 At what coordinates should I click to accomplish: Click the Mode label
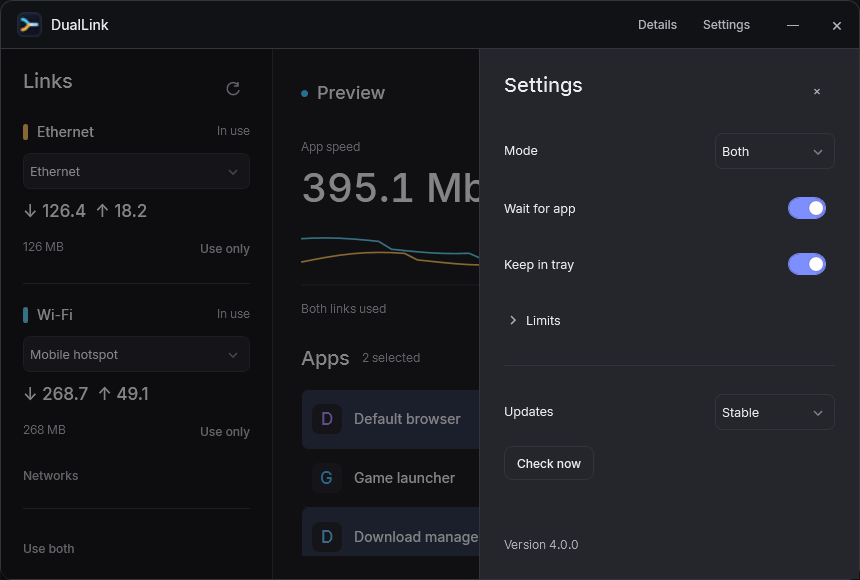520,151
